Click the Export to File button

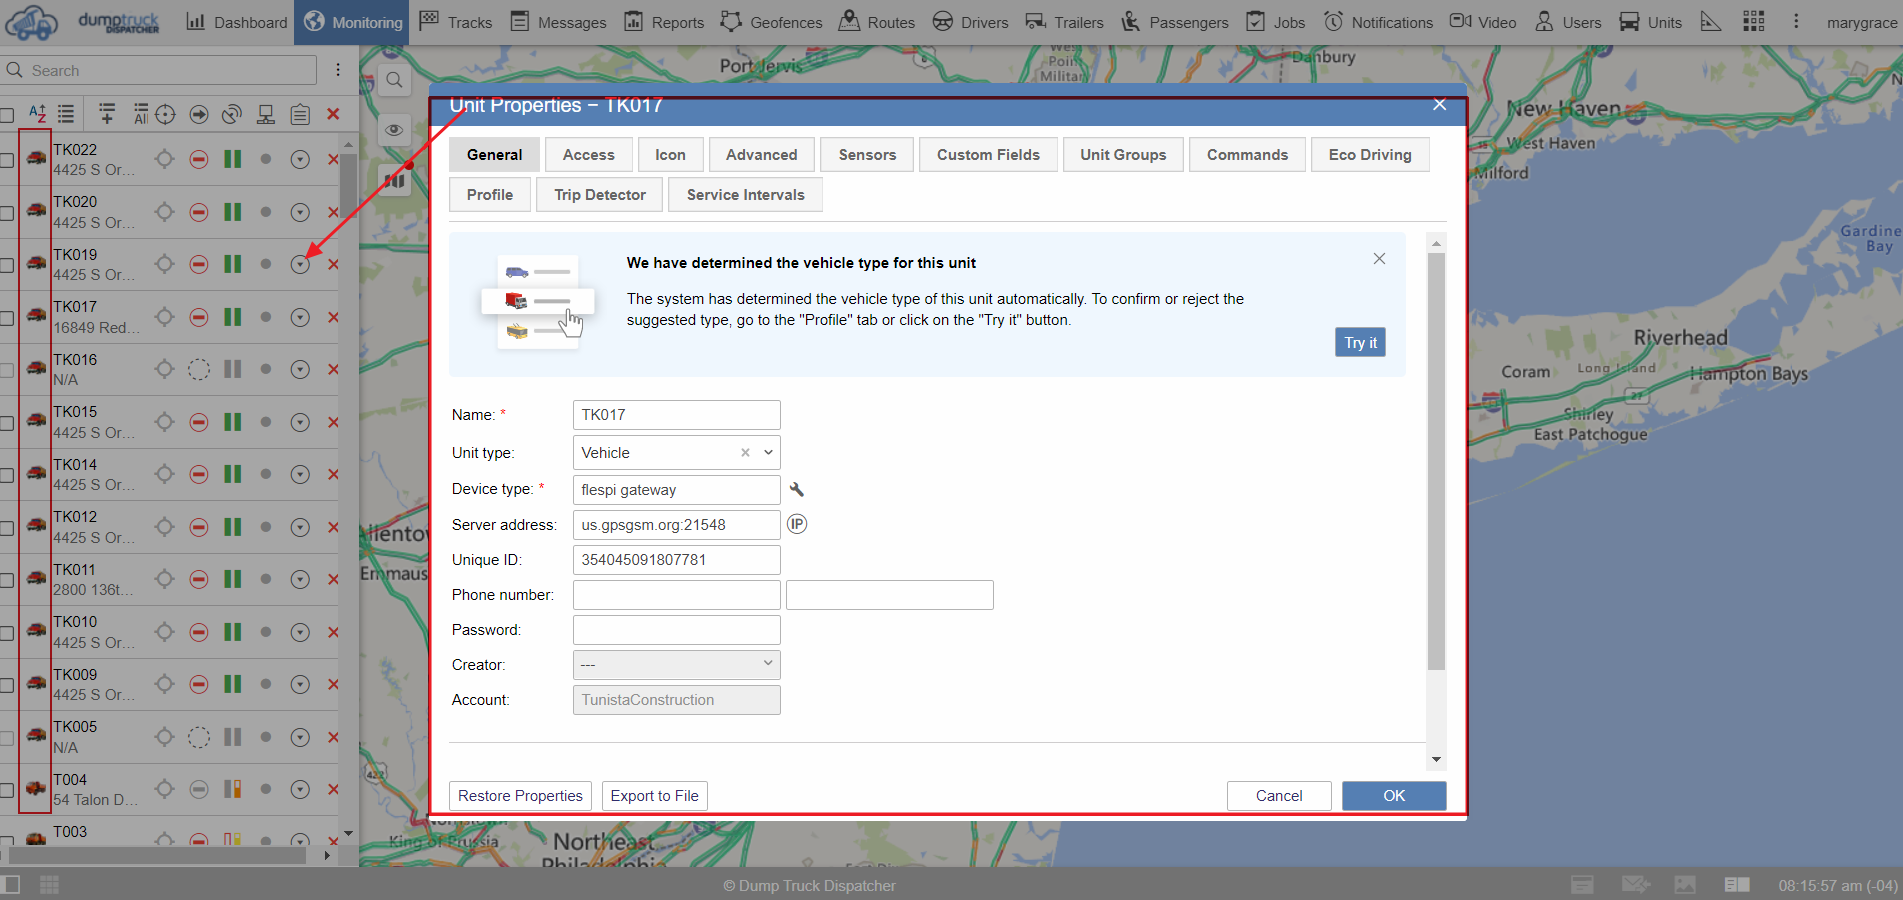(654, 796)
